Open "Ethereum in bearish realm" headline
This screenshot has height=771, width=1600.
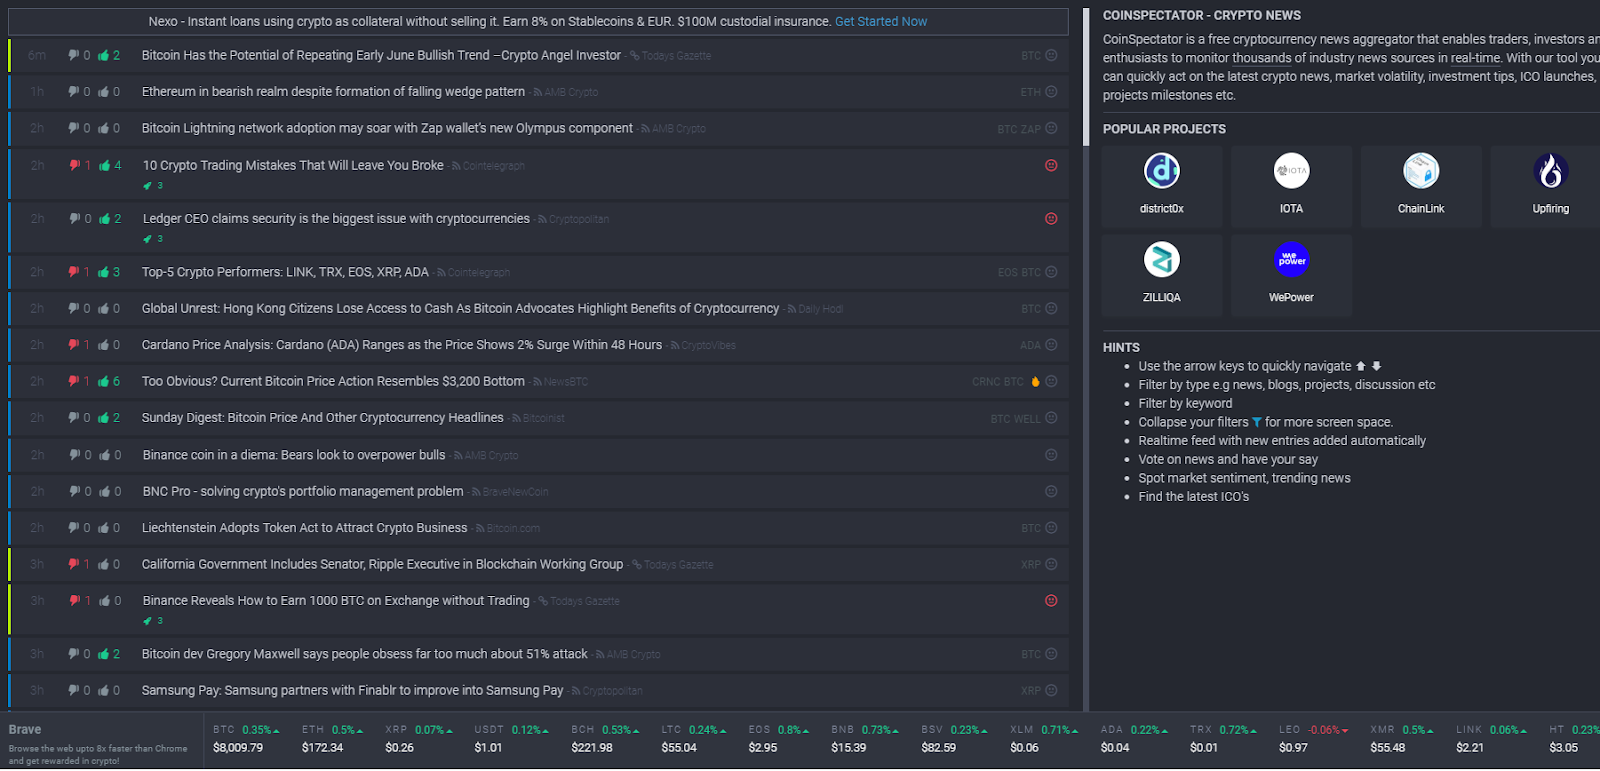(x=333, y=92)
